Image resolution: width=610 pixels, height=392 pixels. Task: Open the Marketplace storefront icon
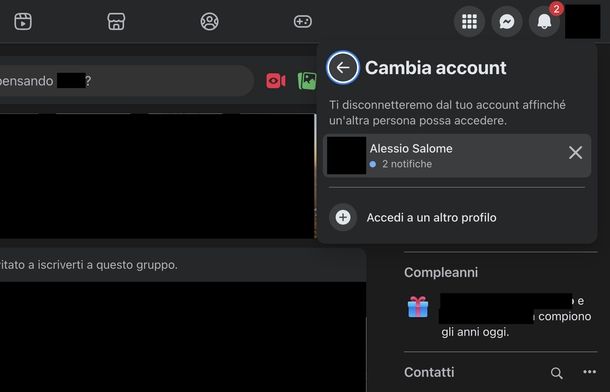click(116, 21)
